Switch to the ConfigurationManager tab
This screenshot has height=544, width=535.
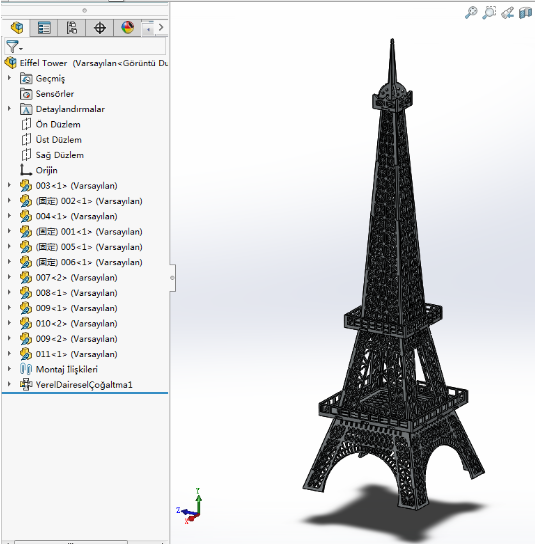click(72, 28)
